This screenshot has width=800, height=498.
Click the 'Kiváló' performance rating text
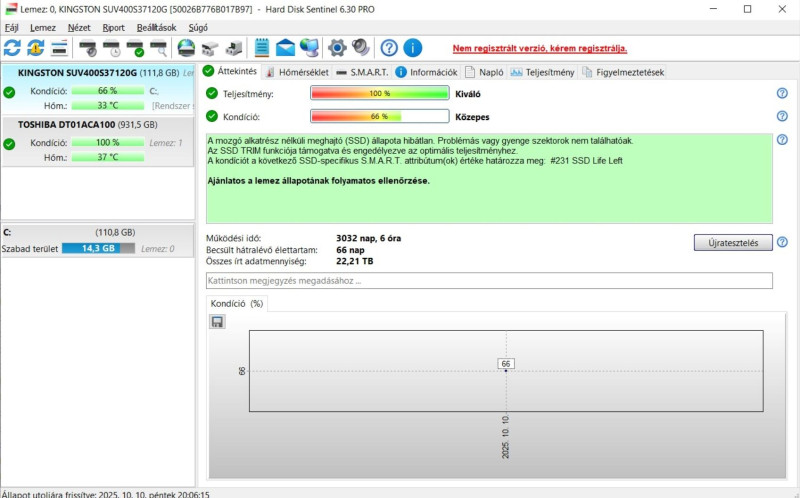[x=468, y=94]
